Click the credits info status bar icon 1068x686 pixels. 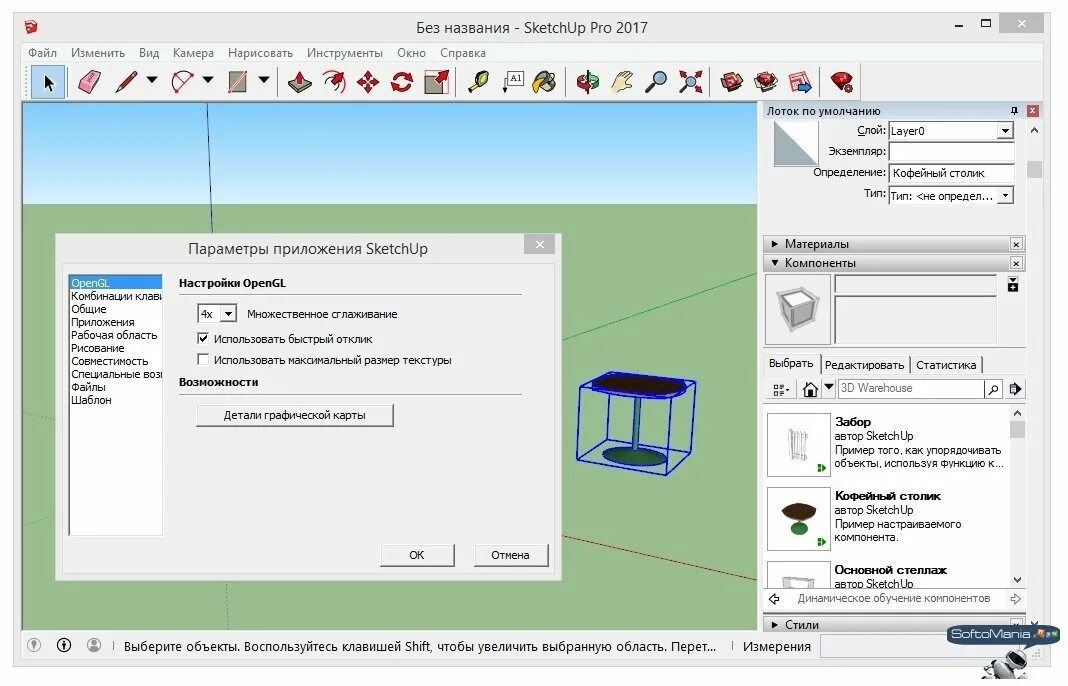coord(64,644)
